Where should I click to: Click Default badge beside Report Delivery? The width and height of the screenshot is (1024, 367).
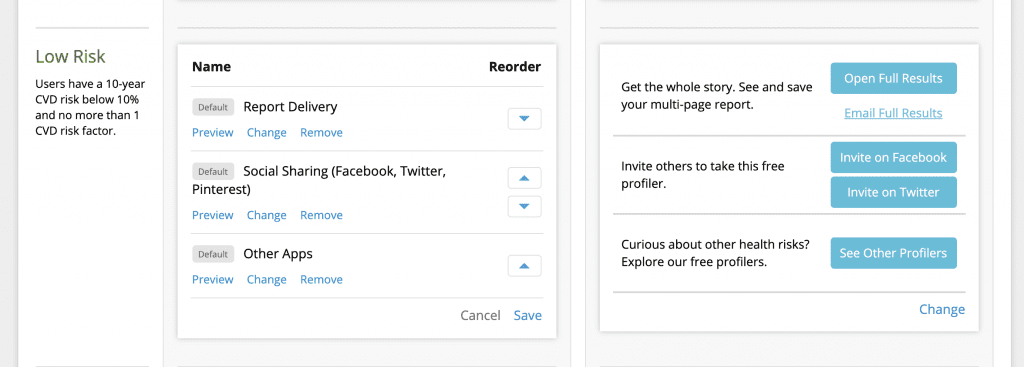pyautogui.click(x=213, y=107)
